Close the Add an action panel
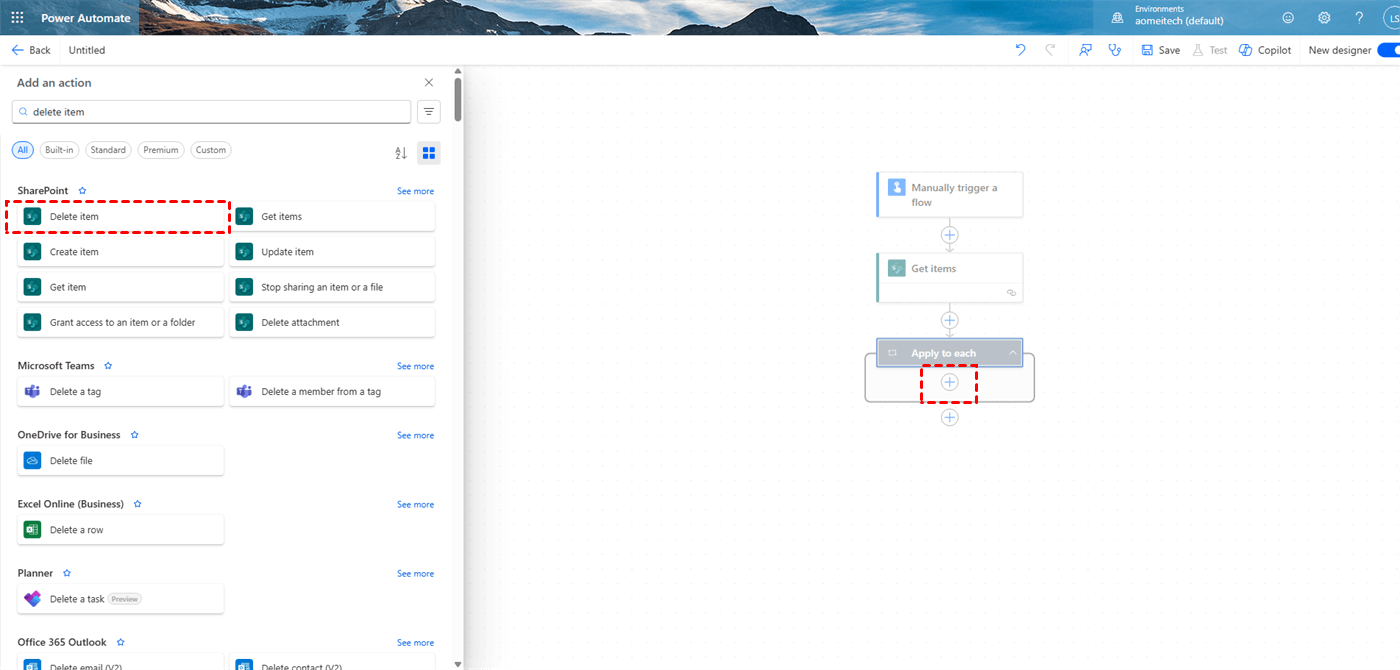Screen dimensions: 1400x670 [429, 83]
